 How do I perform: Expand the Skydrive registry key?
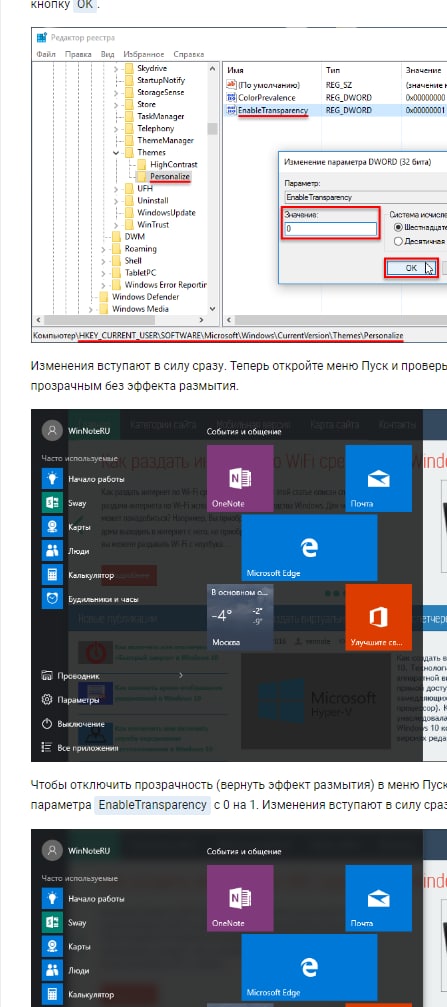click(116, 68)
